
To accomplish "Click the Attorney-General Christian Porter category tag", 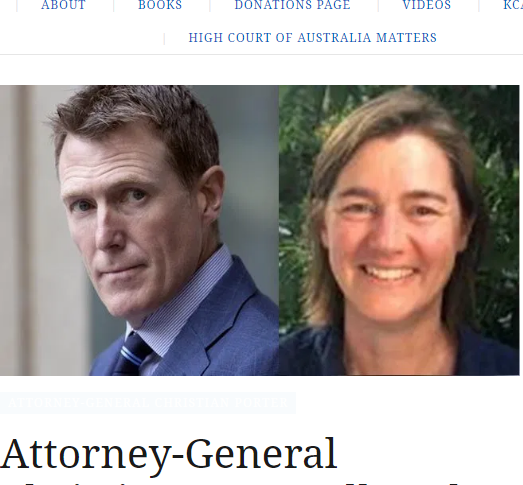I will [x=148, y=403].
